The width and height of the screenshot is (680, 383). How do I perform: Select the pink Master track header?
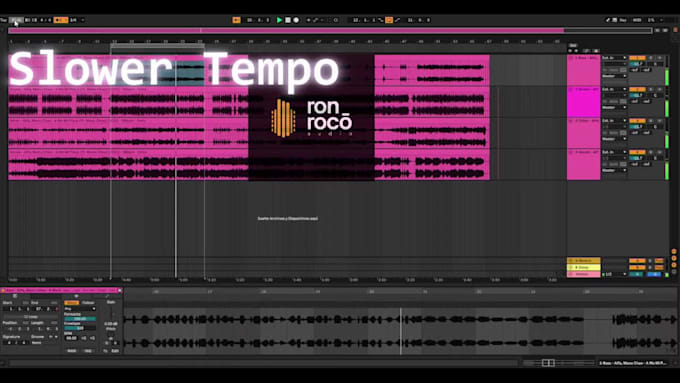(x=584, y=274)
